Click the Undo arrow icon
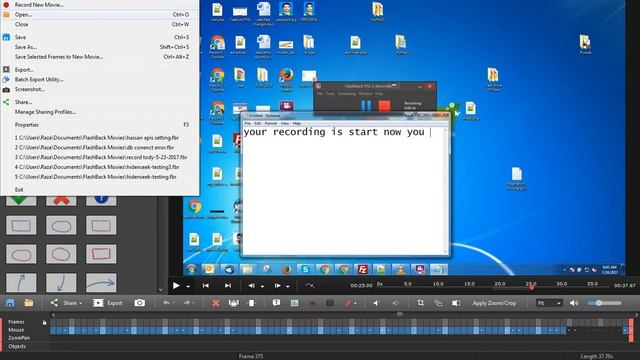The height and width of the screenshot is (360, 640). point(166,303)
